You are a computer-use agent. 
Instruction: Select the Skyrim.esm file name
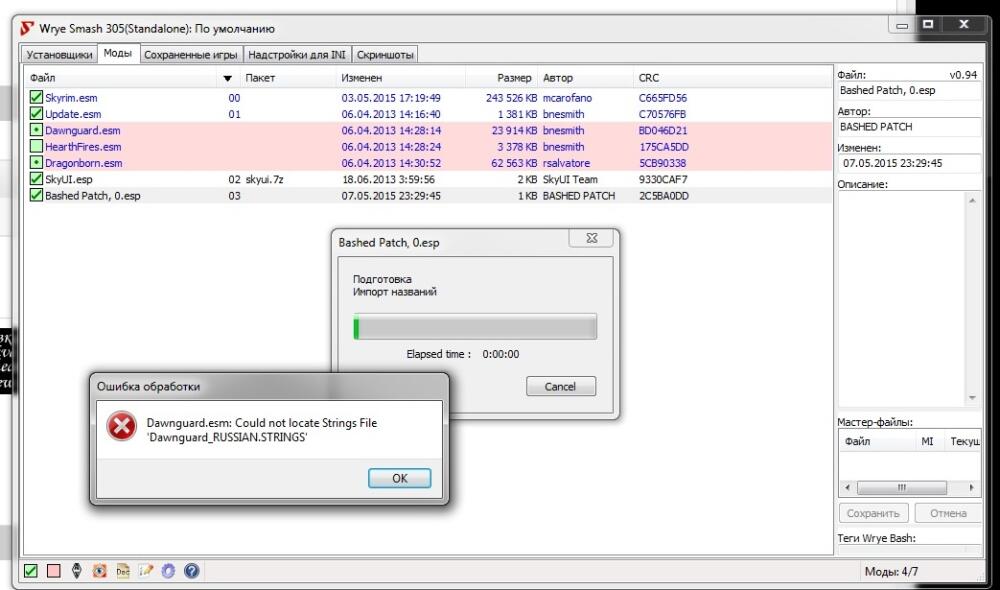(71, 98)
